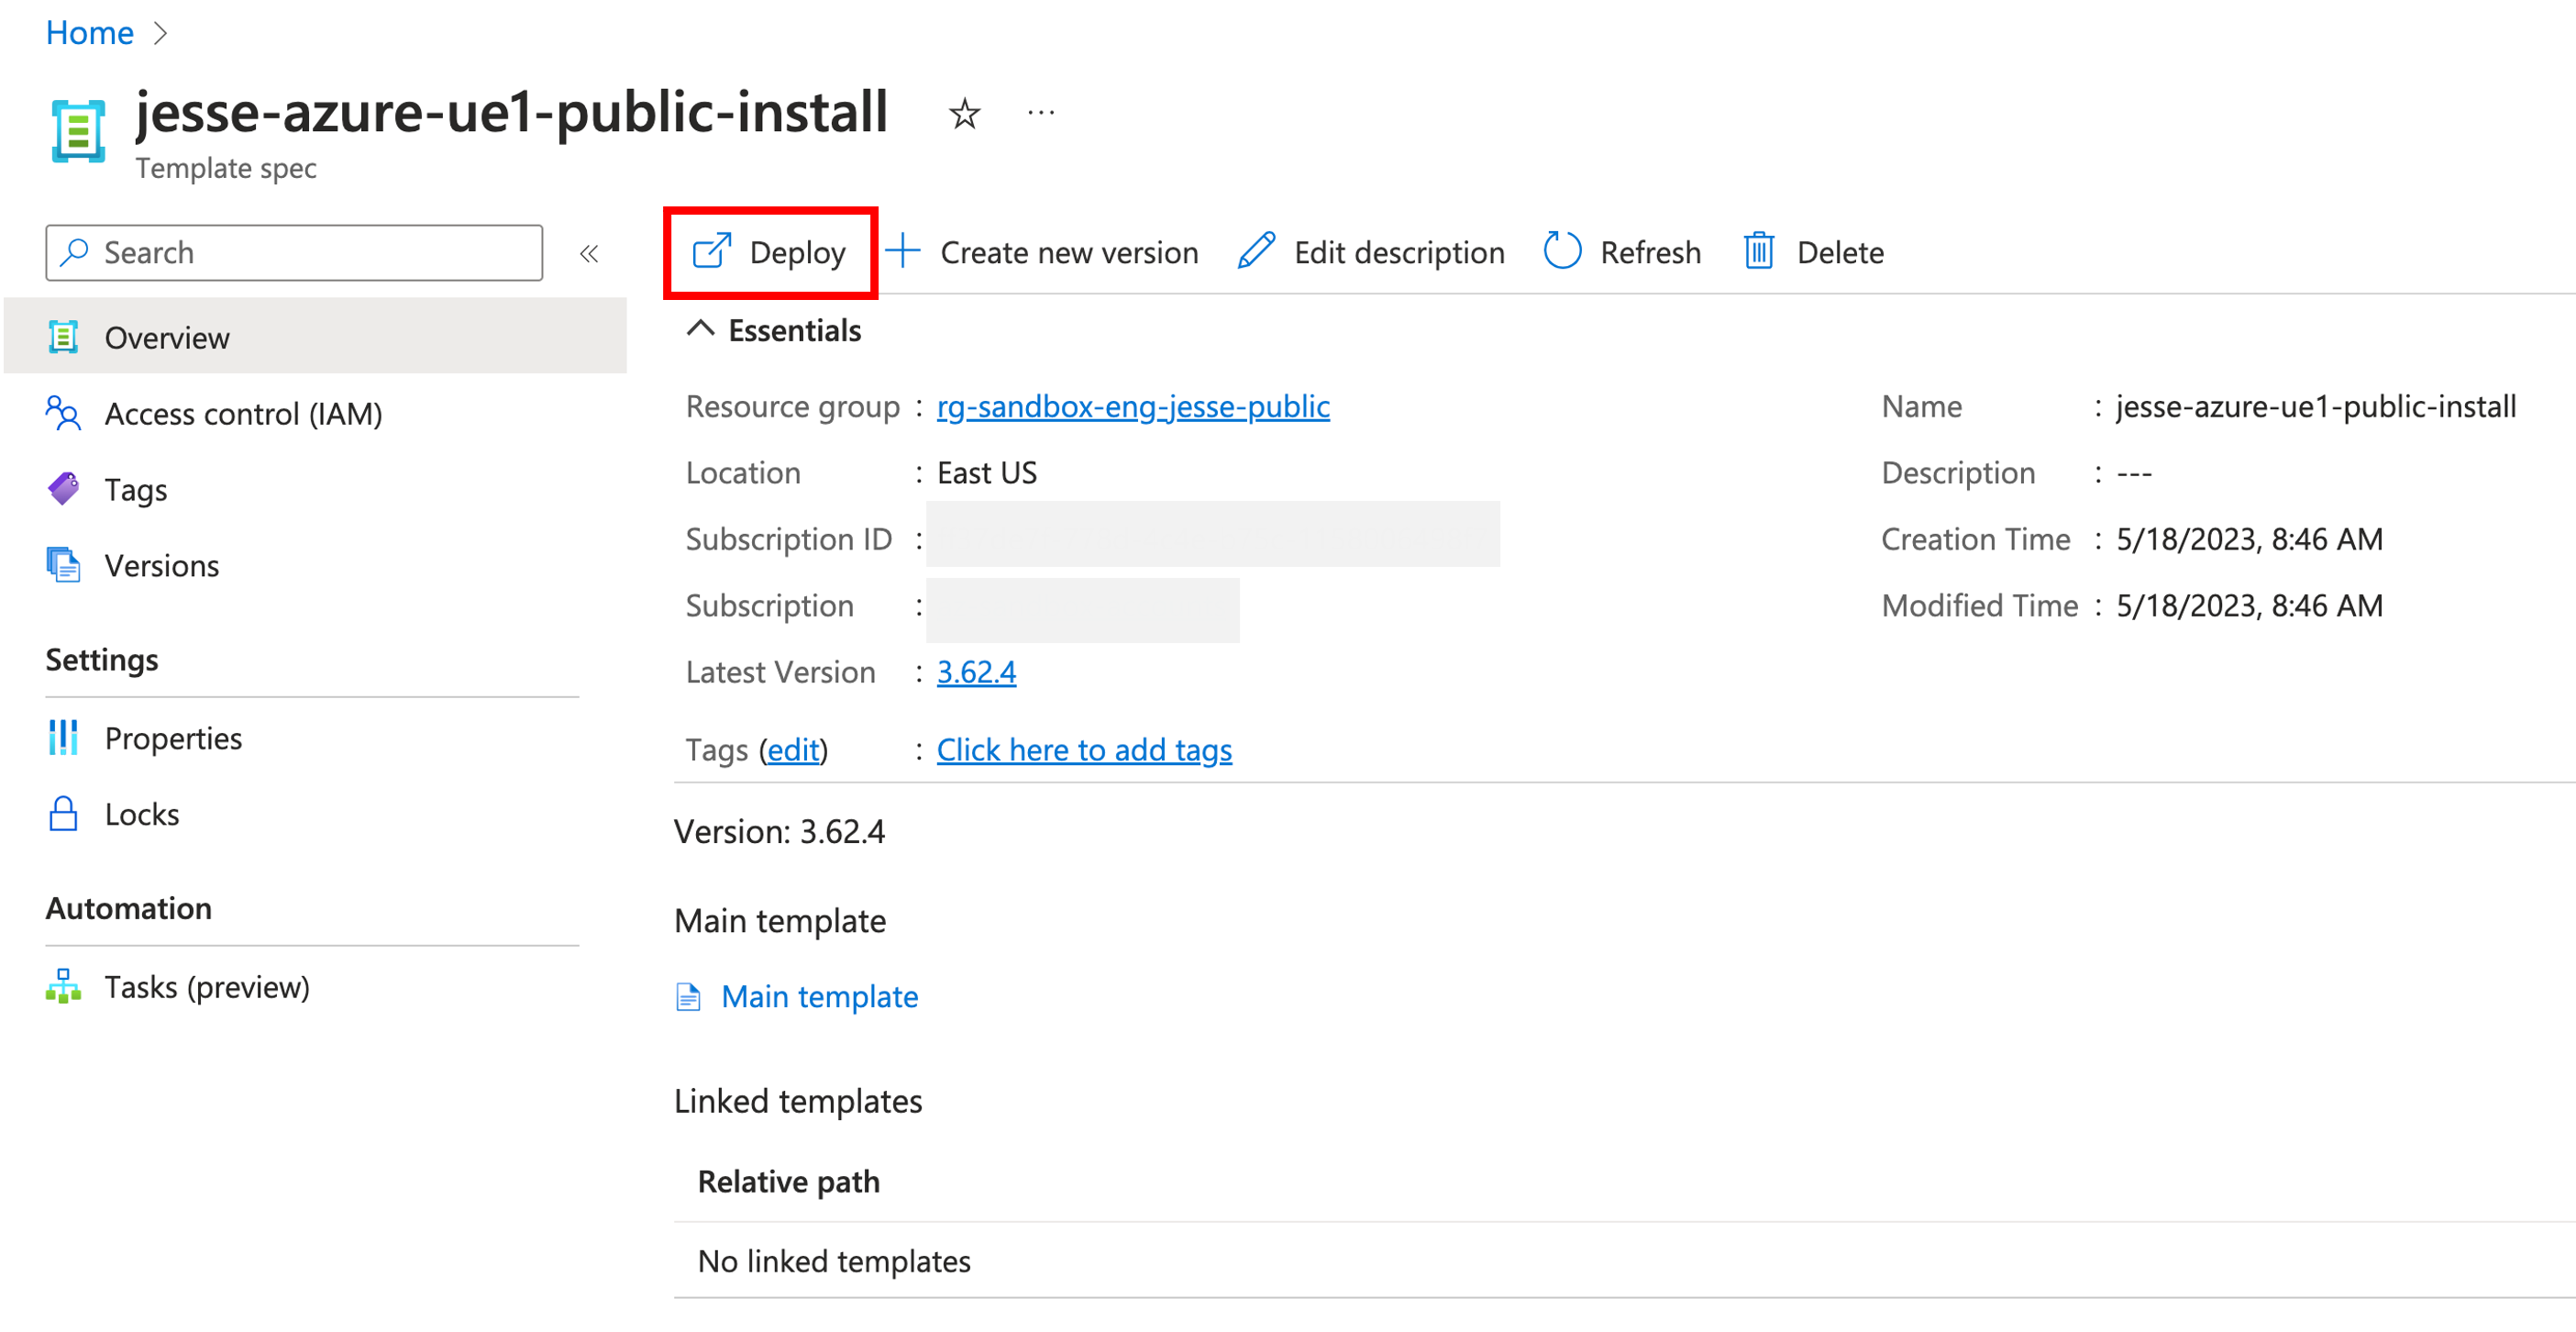Favorite this template spec with the star
This screenshot has height=1332, width=2576.
[964, 113]
